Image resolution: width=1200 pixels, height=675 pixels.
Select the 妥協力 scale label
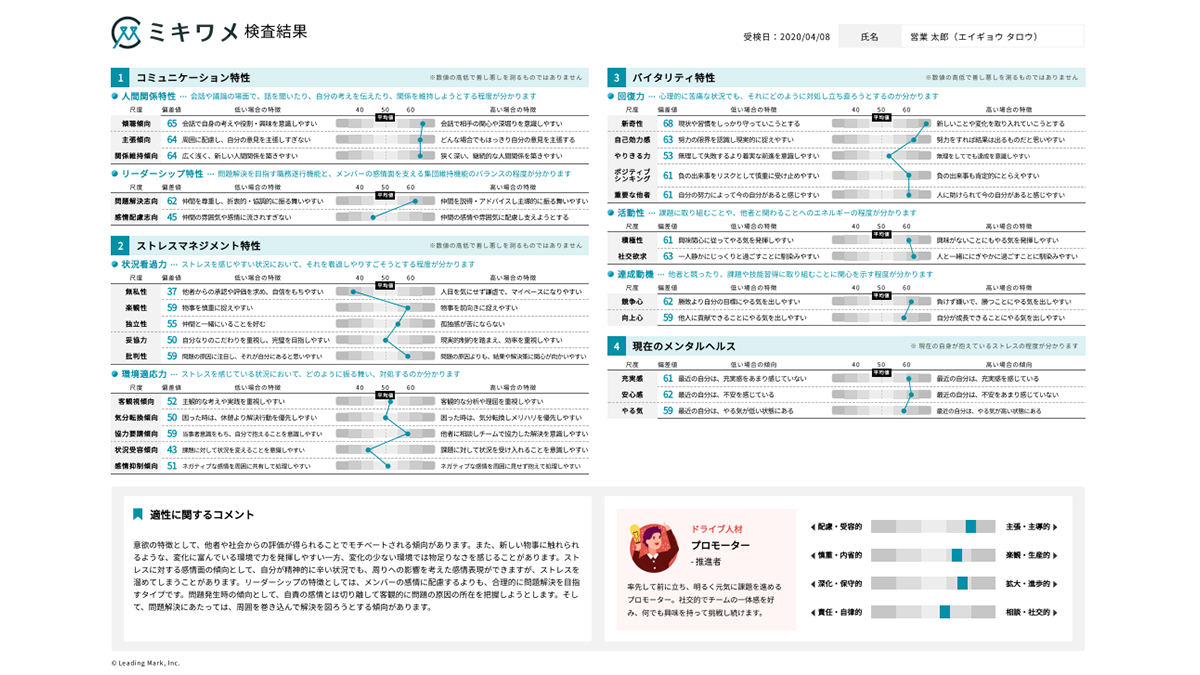tap(135, 340)
